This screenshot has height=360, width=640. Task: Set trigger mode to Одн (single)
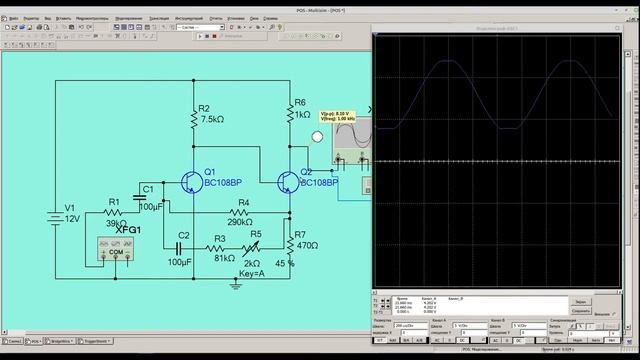[x=558, y=340]
